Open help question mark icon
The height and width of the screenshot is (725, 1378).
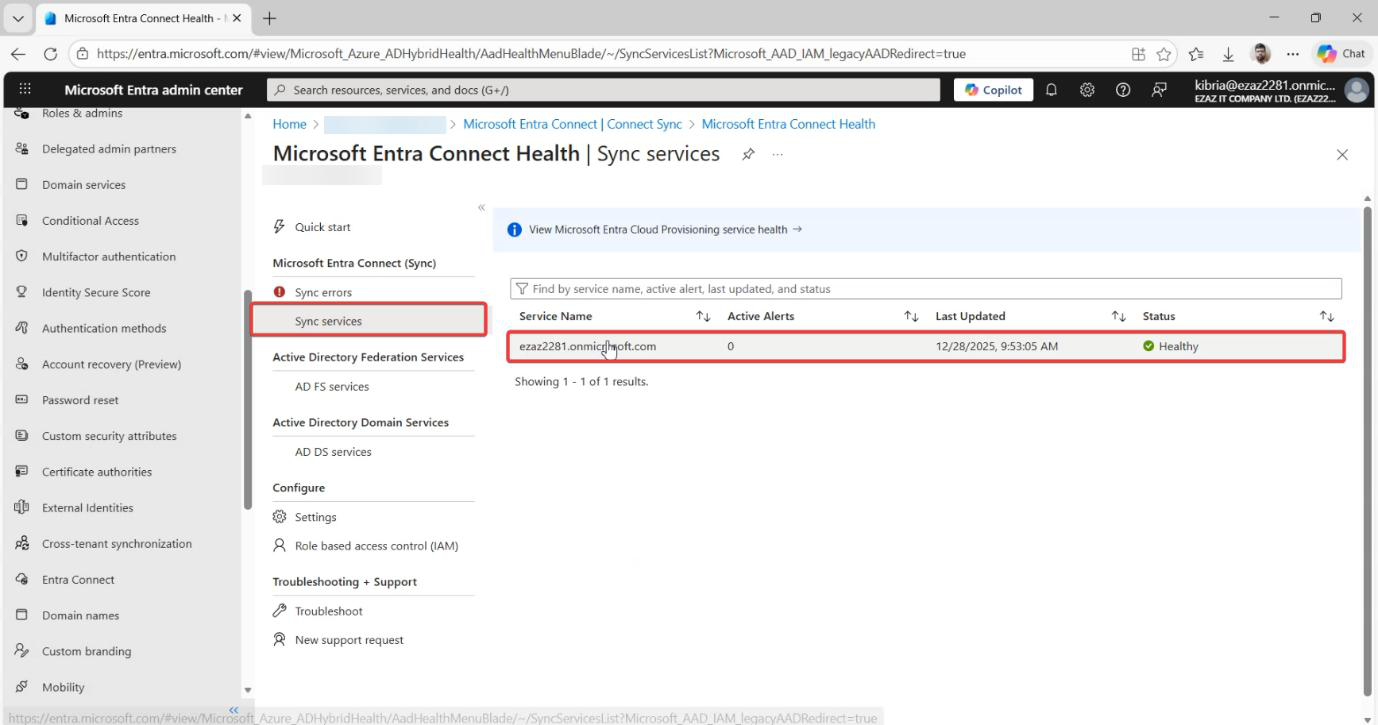click(x=1123, y=90)
